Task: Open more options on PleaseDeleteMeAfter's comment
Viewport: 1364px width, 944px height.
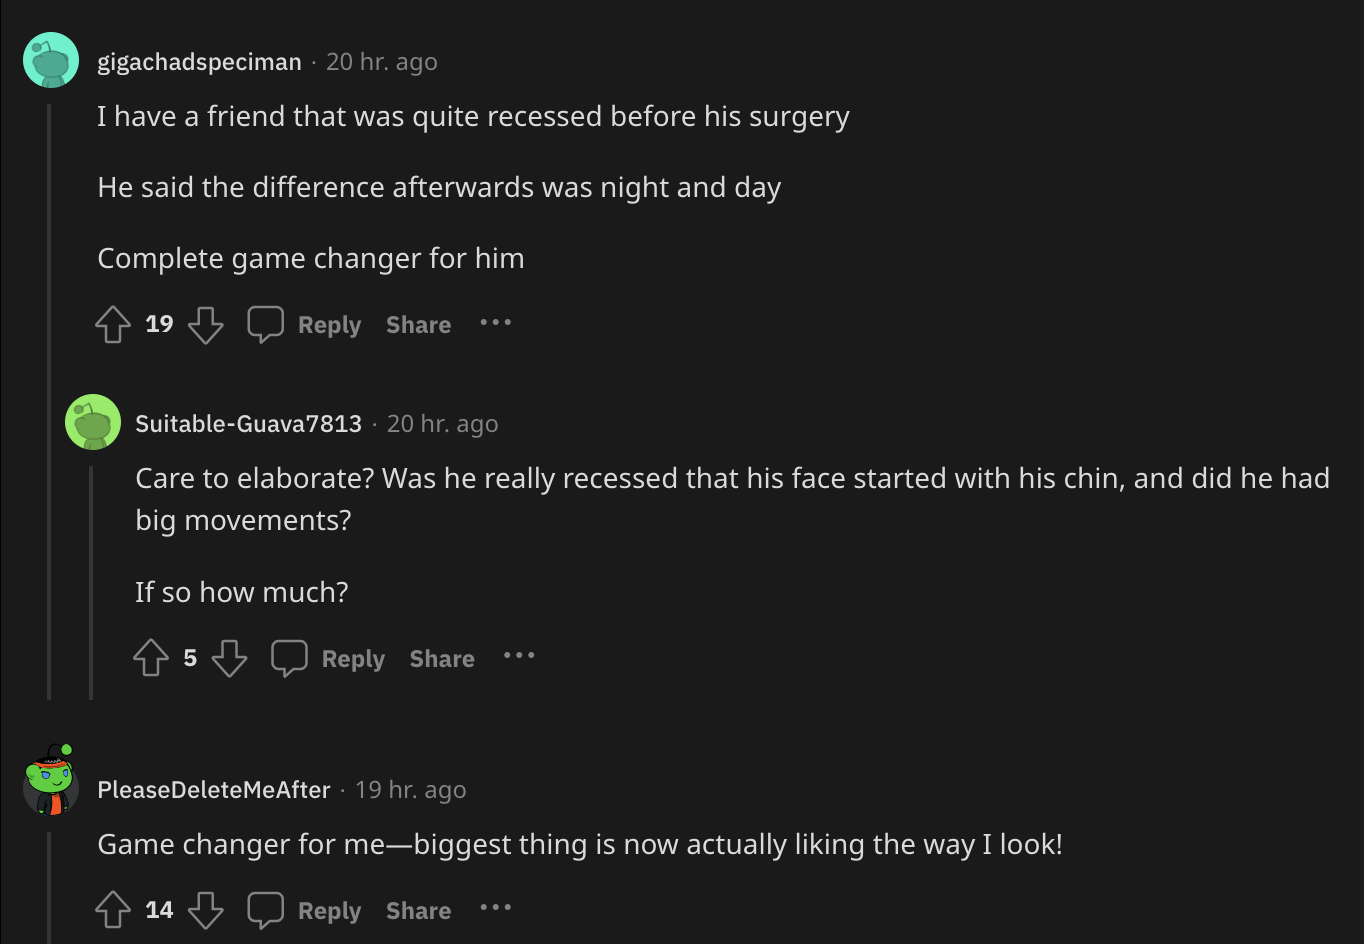Action: pos(496,908)
